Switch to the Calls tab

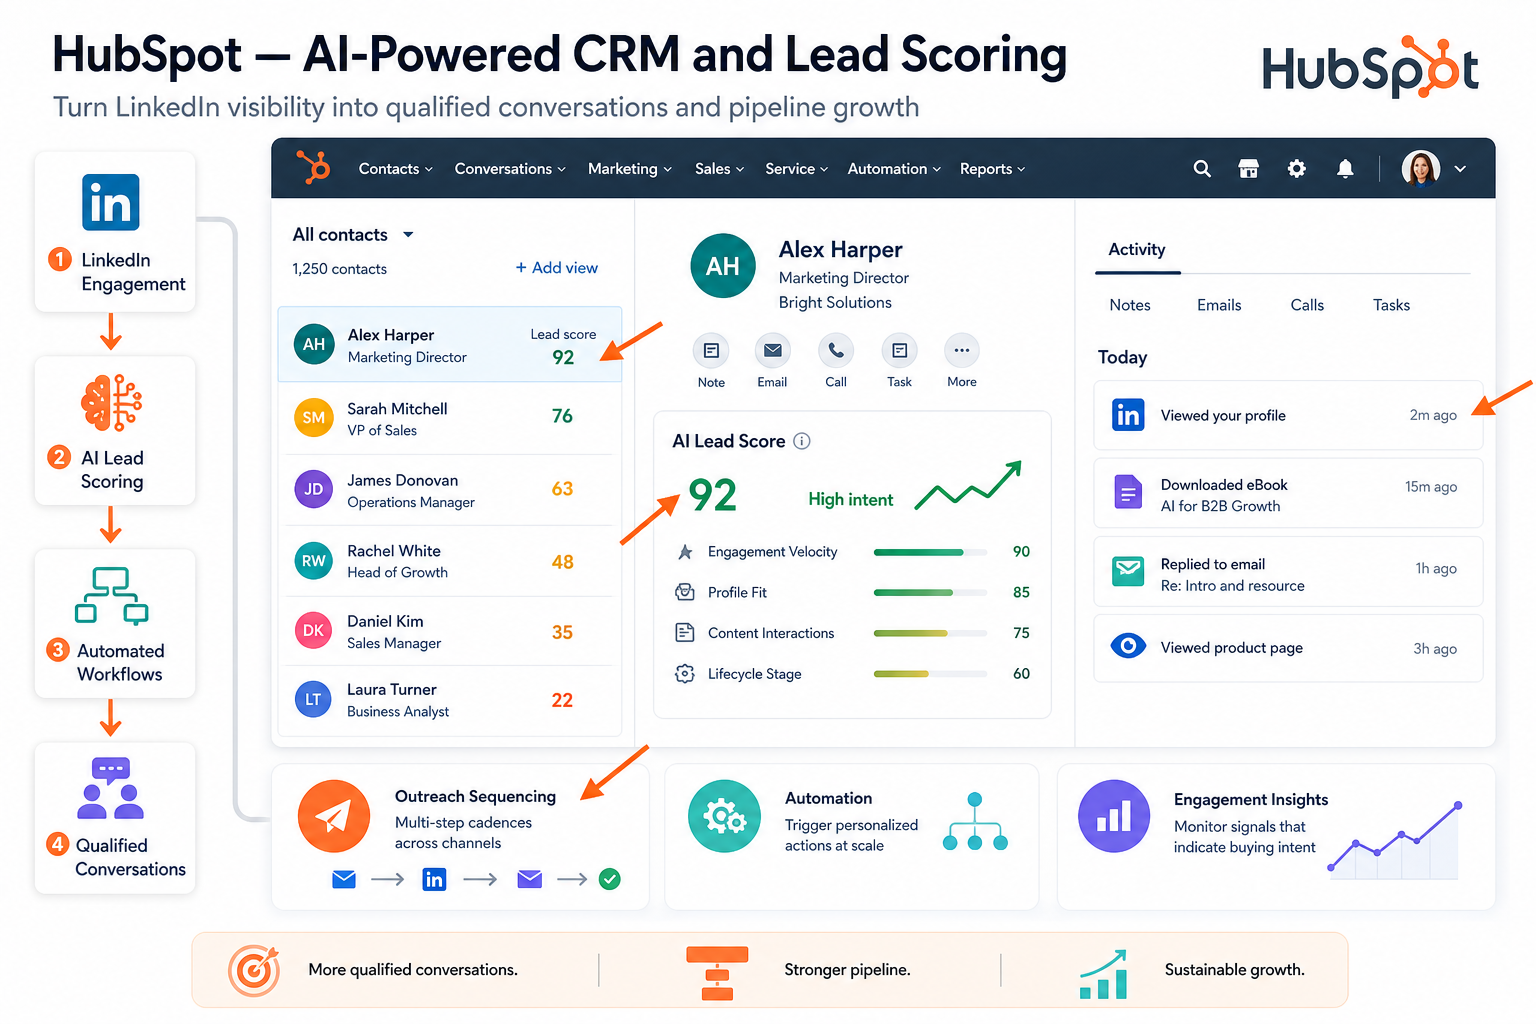click(x=1307, y=305)
